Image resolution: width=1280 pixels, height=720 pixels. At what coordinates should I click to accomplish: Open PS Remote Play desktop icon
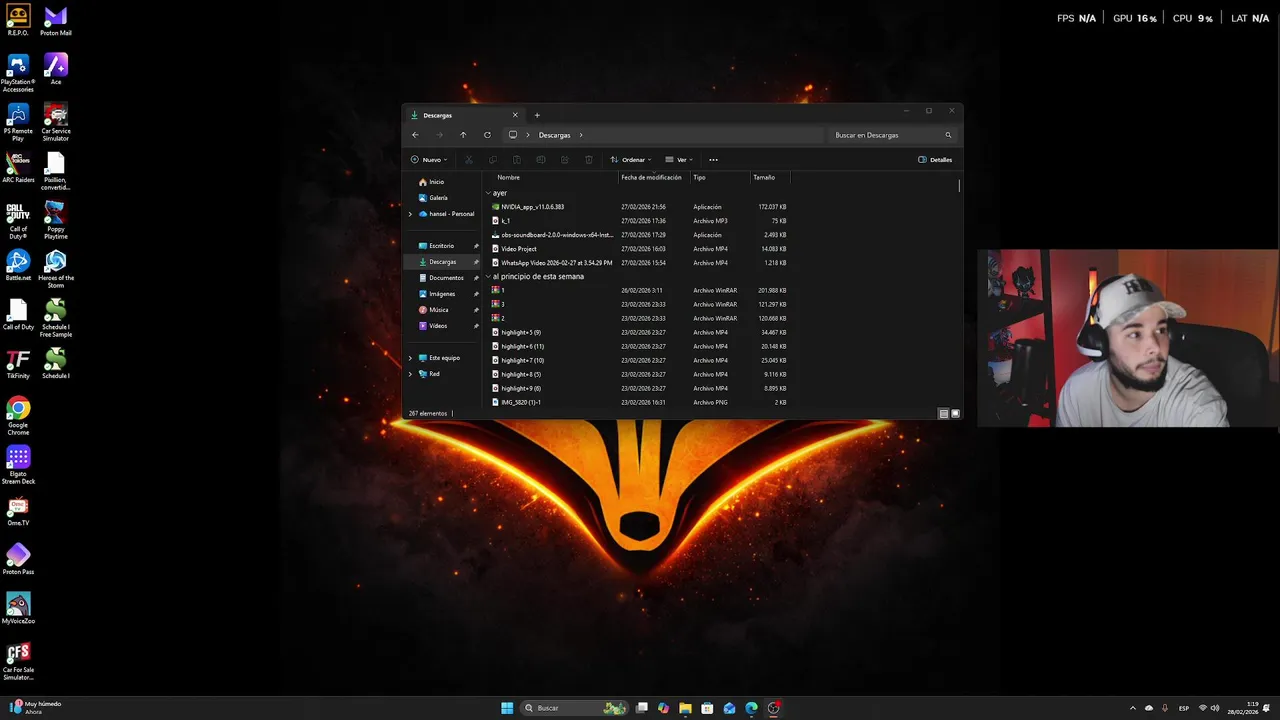(18, 122)
